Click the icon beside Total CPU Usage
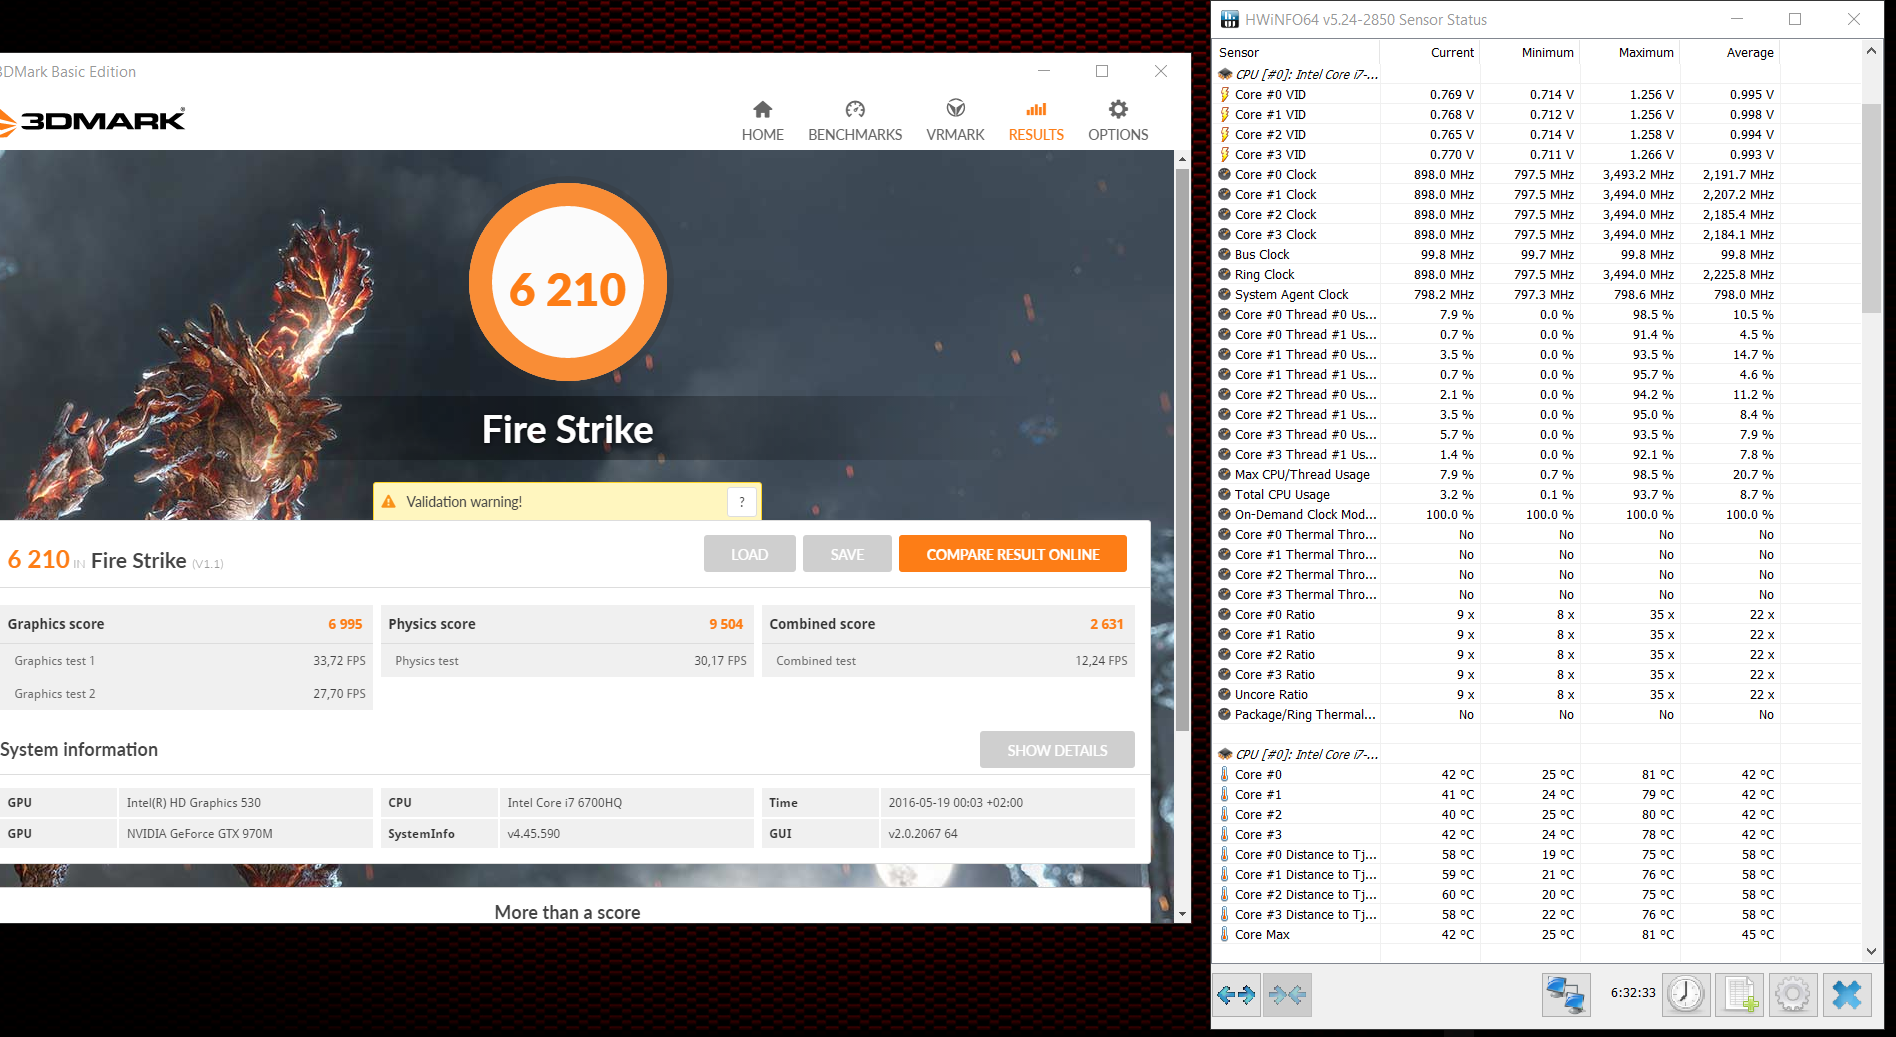The image size is (1896, 1037). click(x=1224, y=494)
